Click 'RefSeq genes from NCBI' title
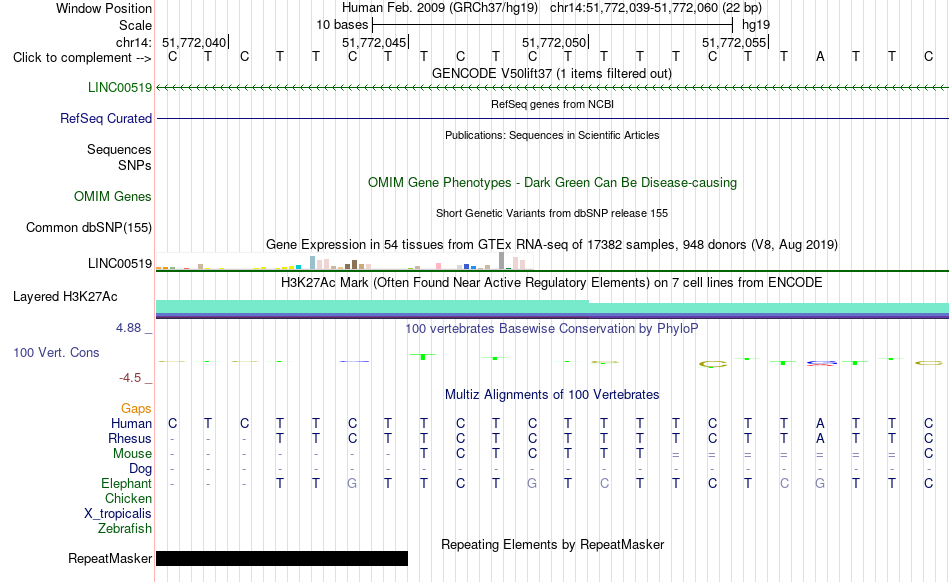 tap(552, 104)
